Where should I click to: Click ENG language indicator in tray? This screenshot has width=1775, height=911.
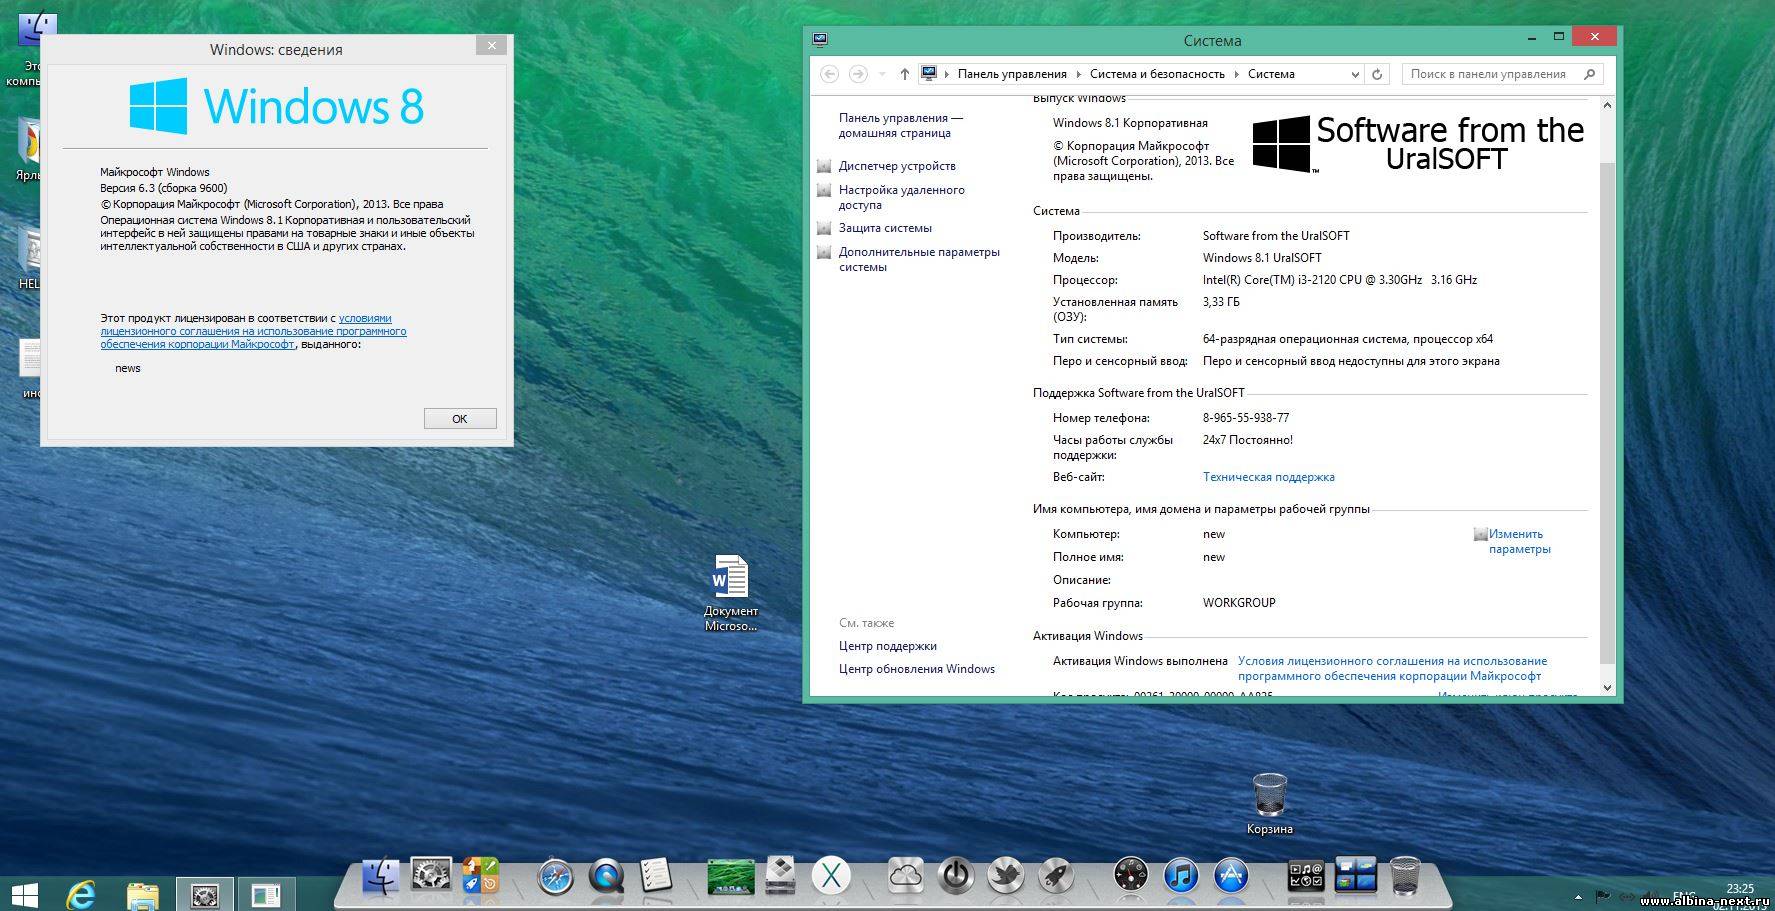tap(1684, 897)
